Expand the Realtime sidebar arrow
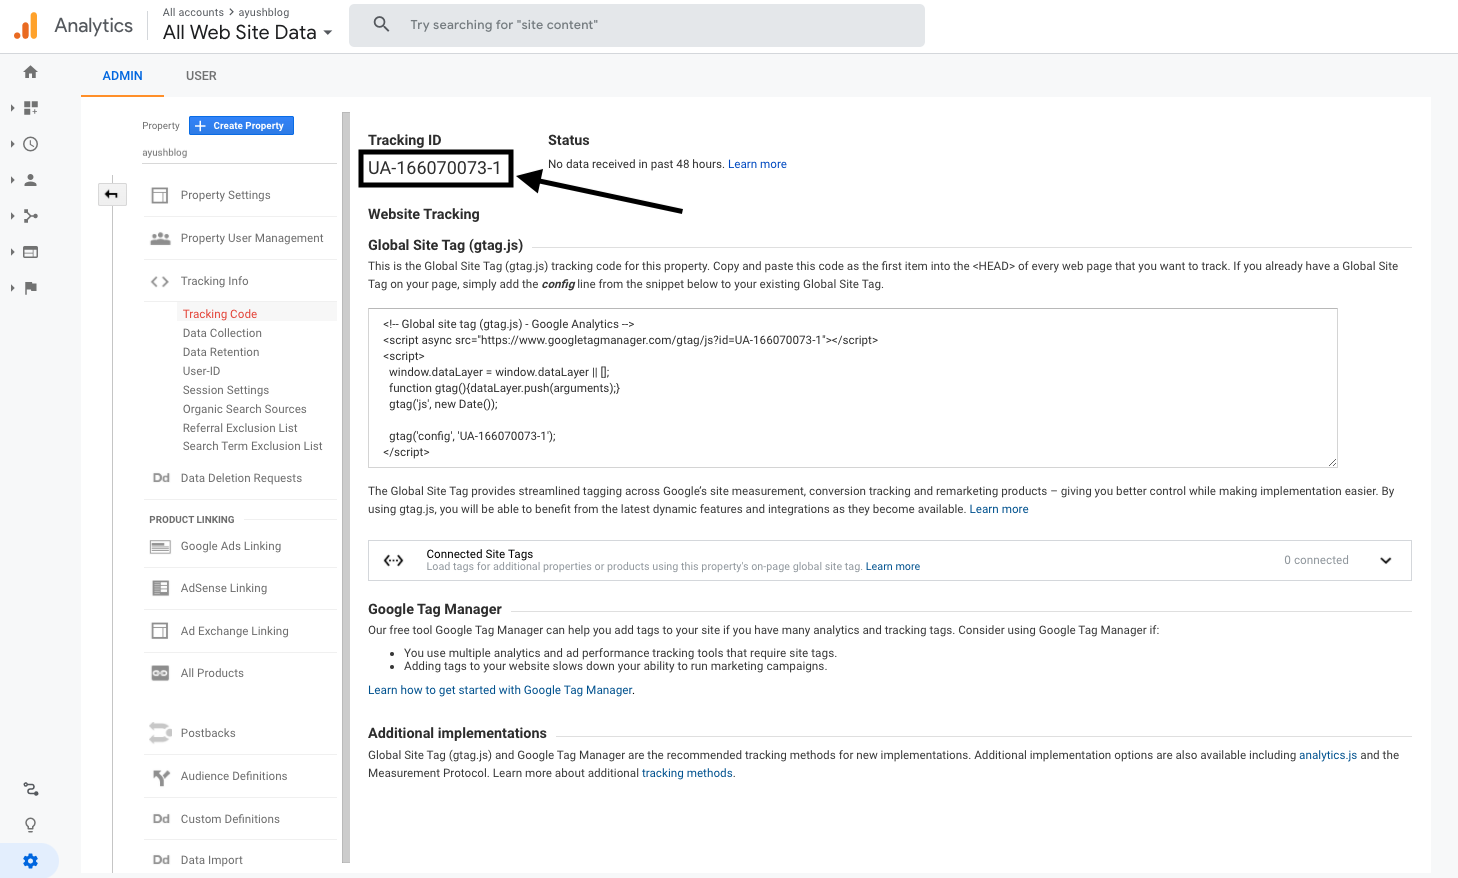Image resolution: width=1458 pixels, height=878 pixels. point(12,144)
